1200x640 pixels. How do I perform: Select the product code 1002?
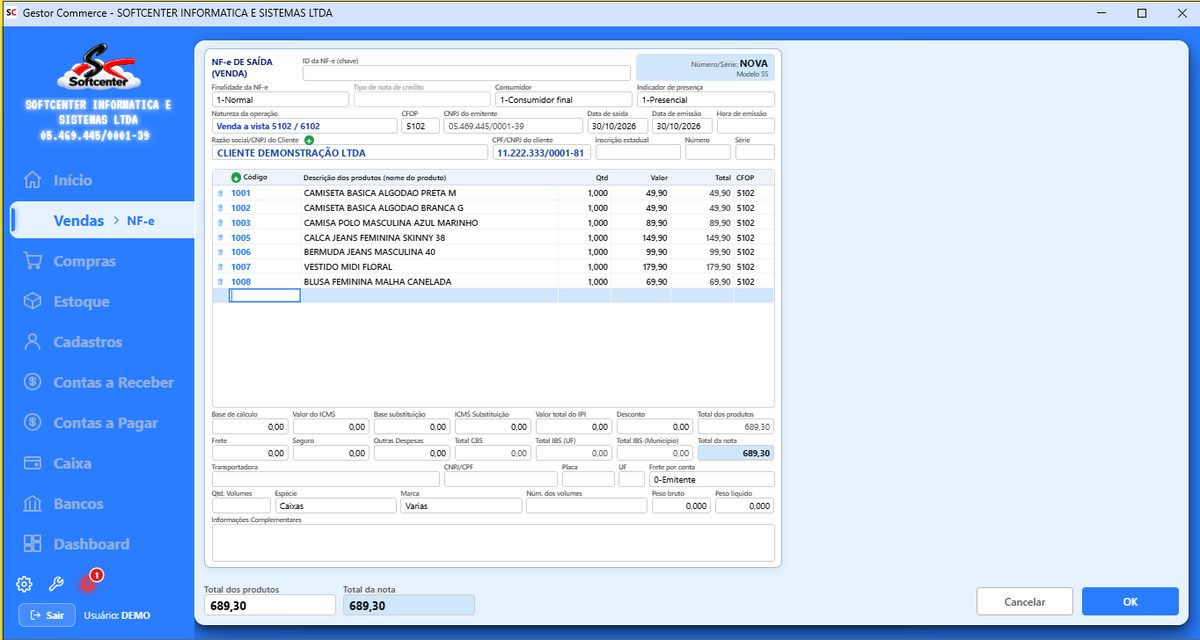pos(241,208)
